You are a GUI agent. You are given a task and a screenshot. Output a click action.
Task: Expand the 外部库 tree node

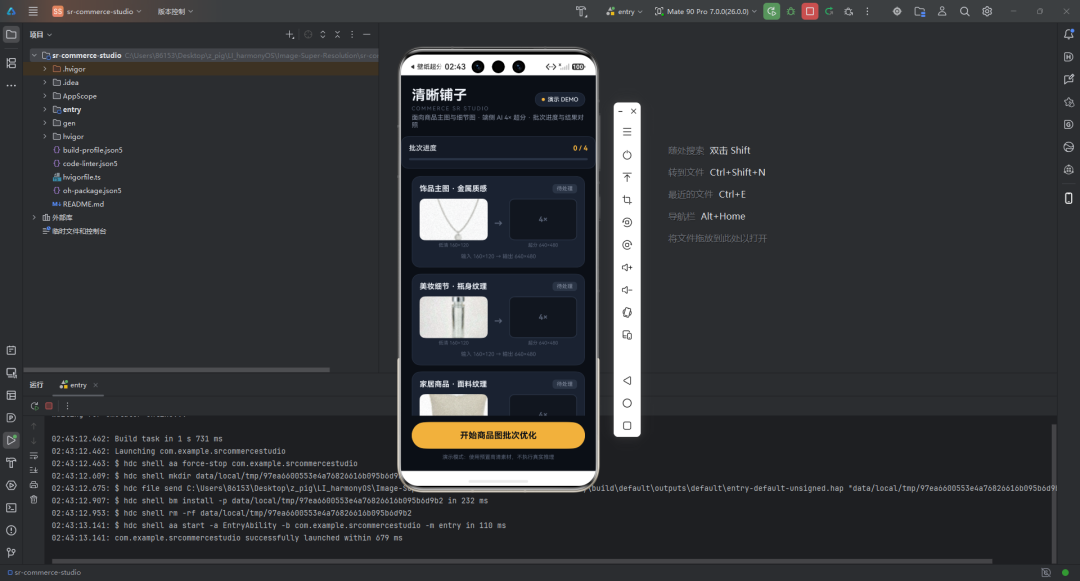pyautogui.click(x=34, y=218)
